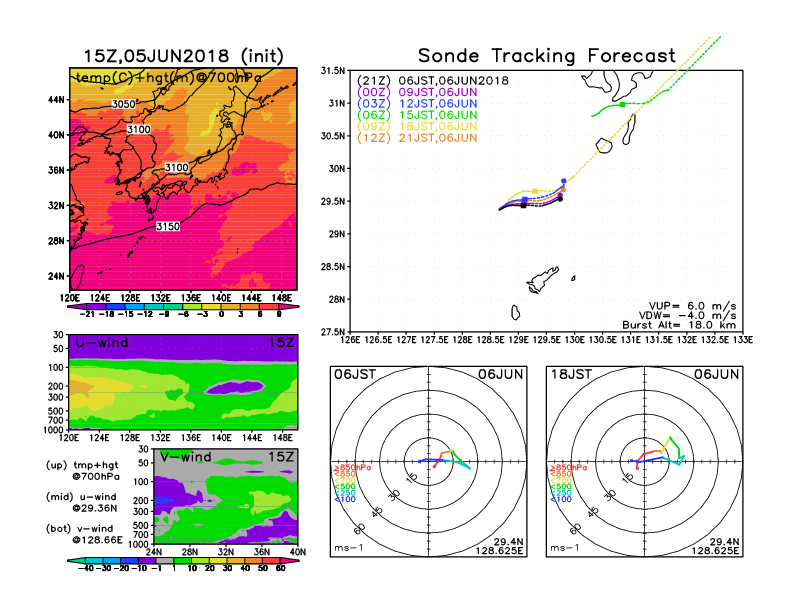Image resolution: width=792 pixels, height=612 pixels.
Task: Click '<100' legend in 18JST hodograph
Action: coord(561,499)
